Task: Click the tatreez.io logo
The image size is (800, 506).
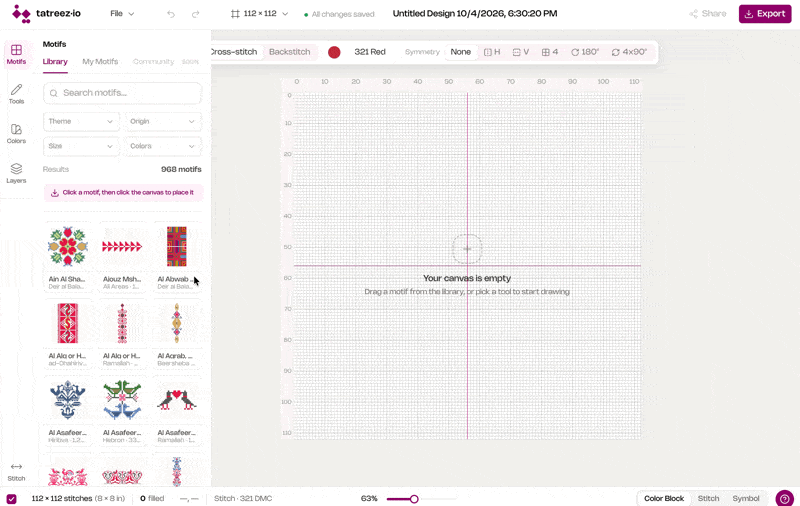Action: point(46,14)
